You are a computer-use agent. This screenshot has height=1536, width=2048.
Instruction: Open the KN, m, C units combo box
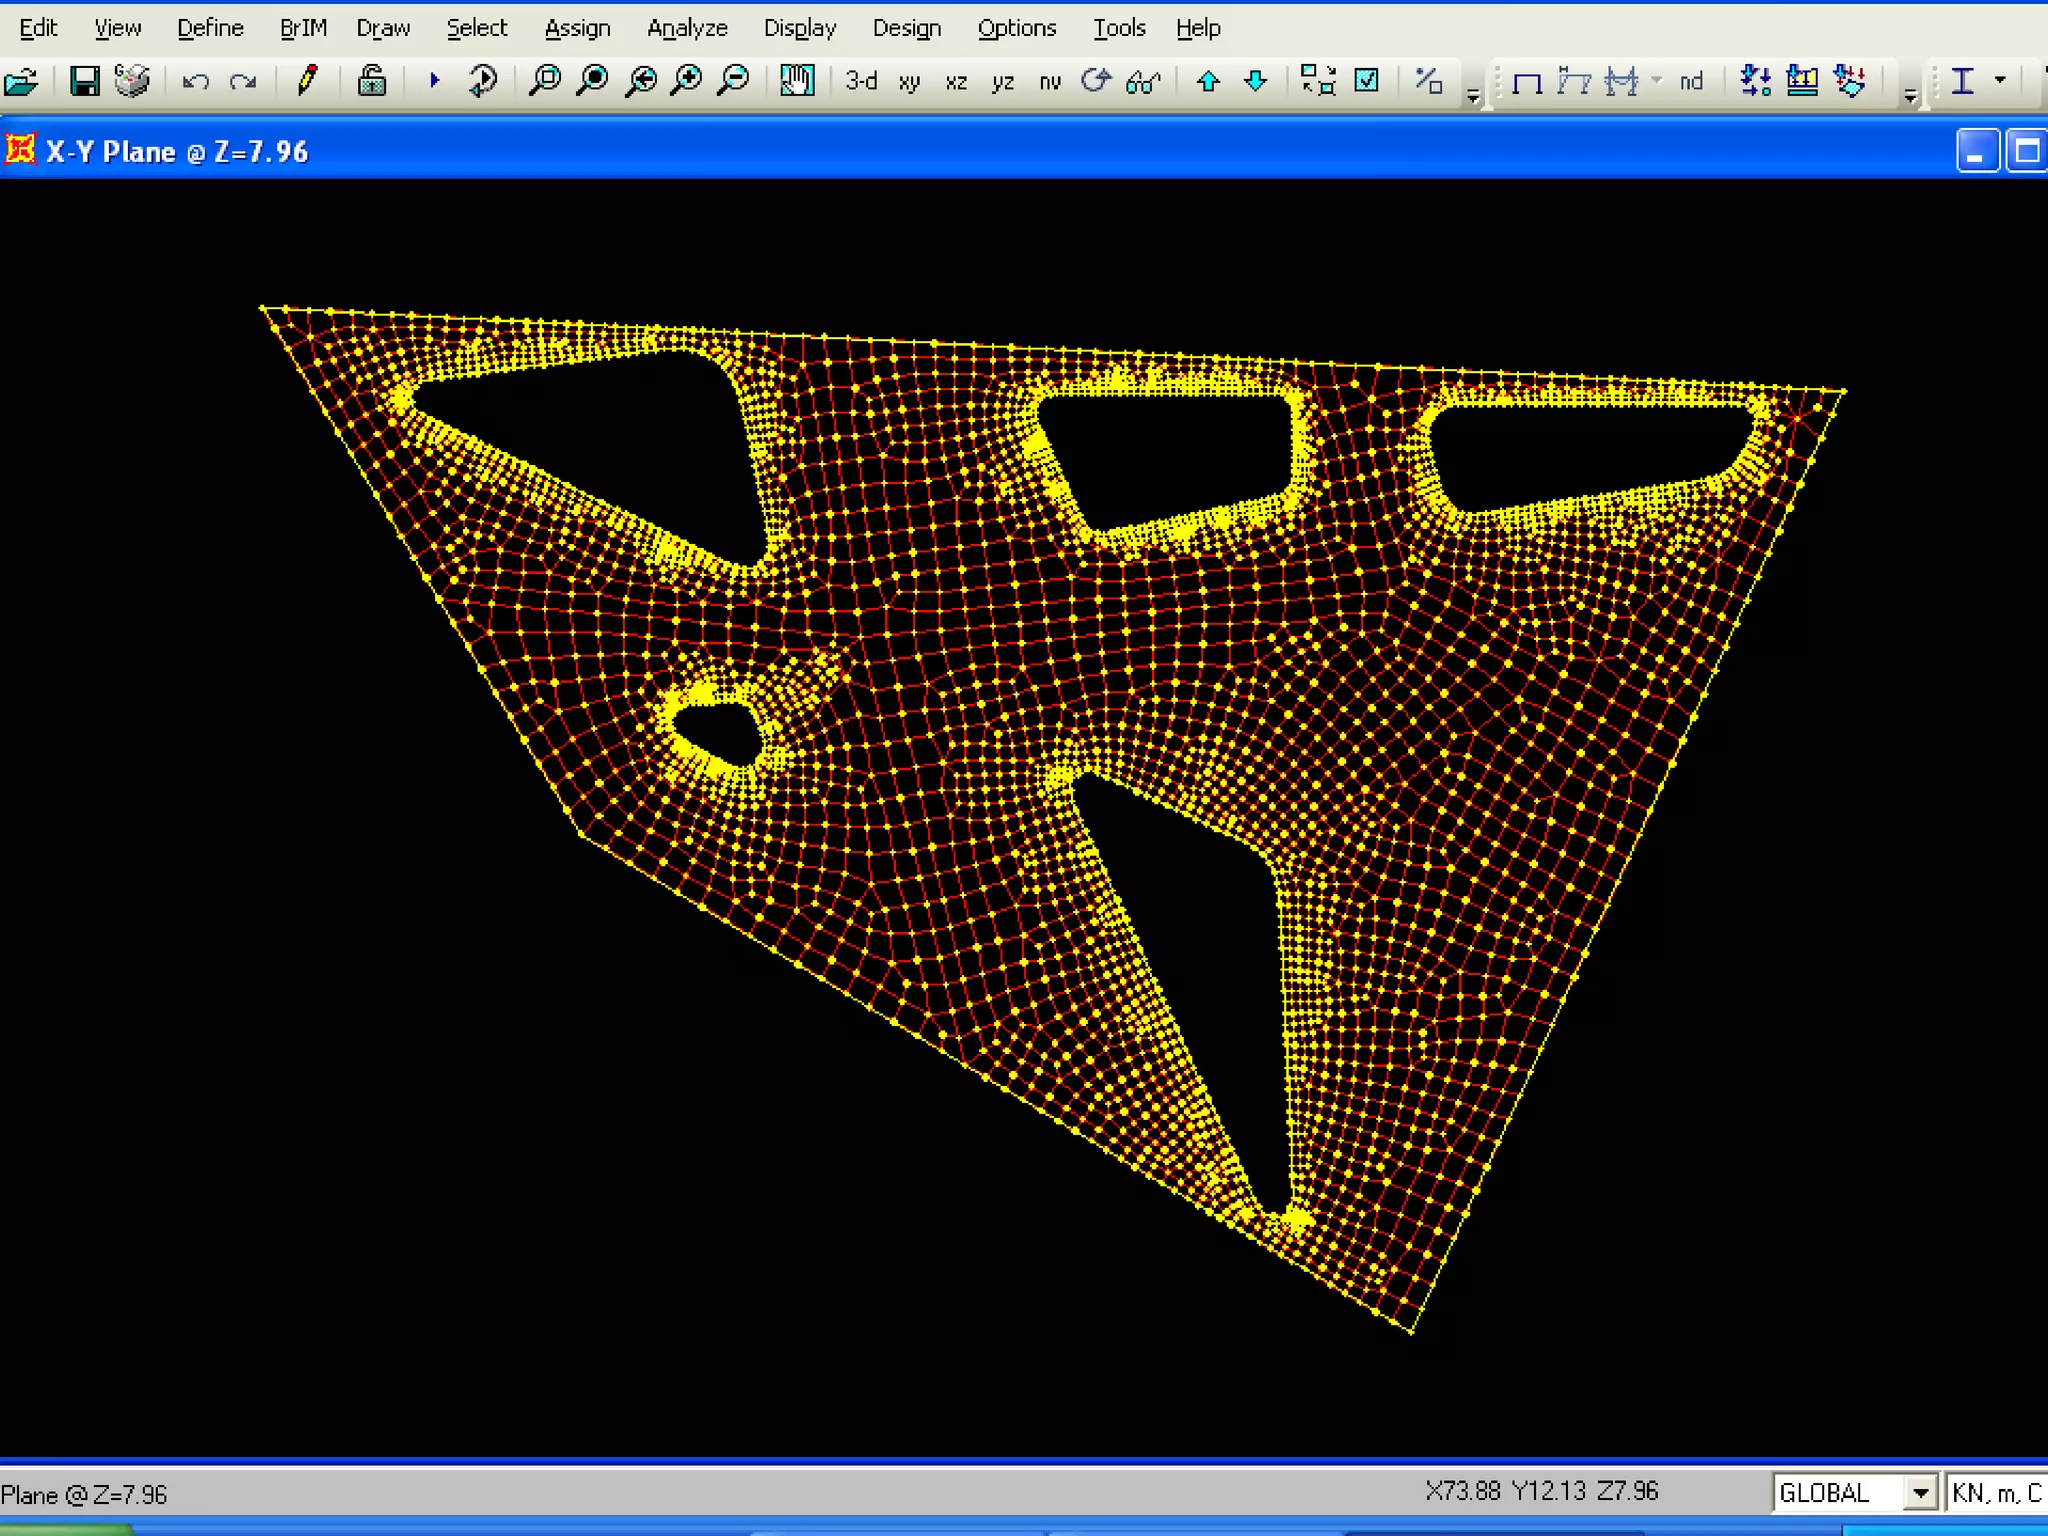coord(1996,1493)
